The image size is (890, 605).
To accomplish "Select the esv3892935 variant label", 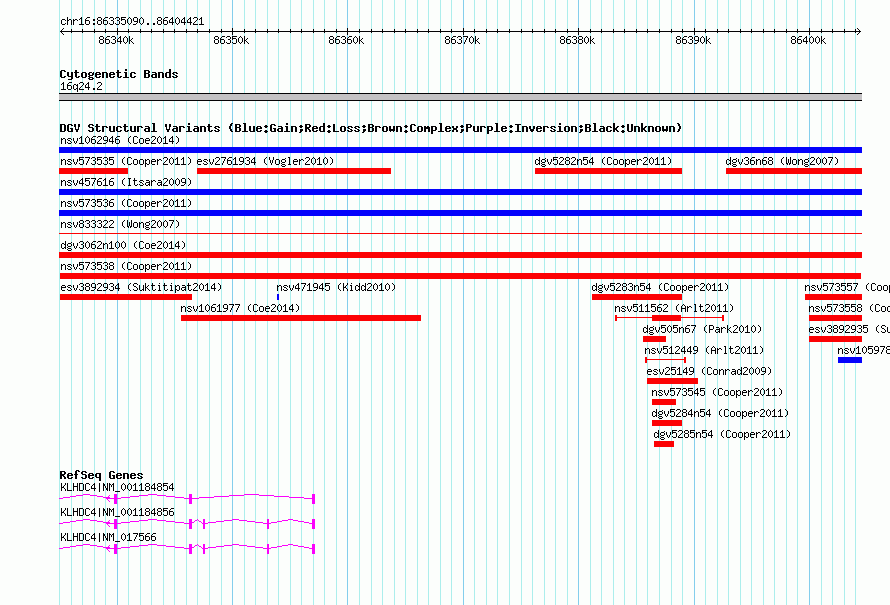I will (x=849, y=329).
